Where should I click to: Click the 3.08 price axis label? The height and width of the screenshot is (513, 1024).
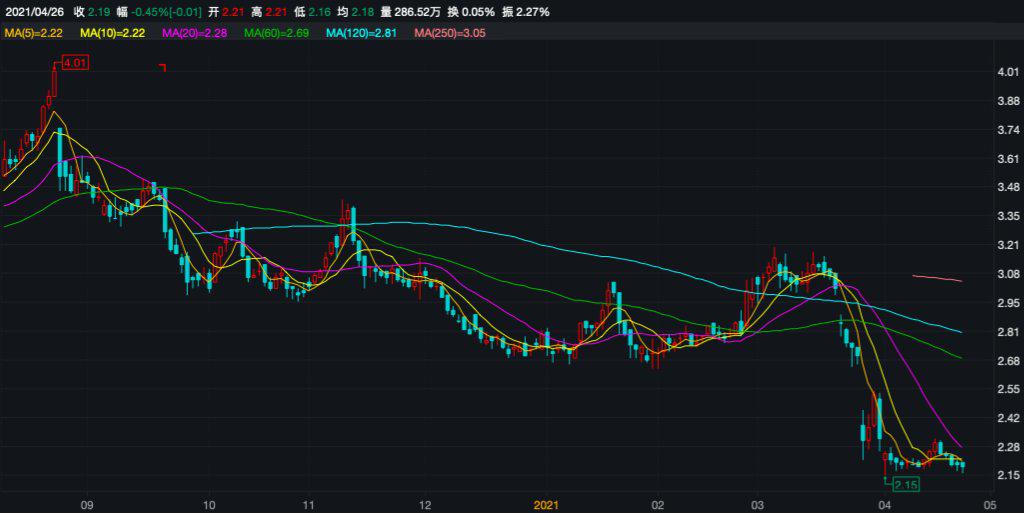[x=1008, y=274]
